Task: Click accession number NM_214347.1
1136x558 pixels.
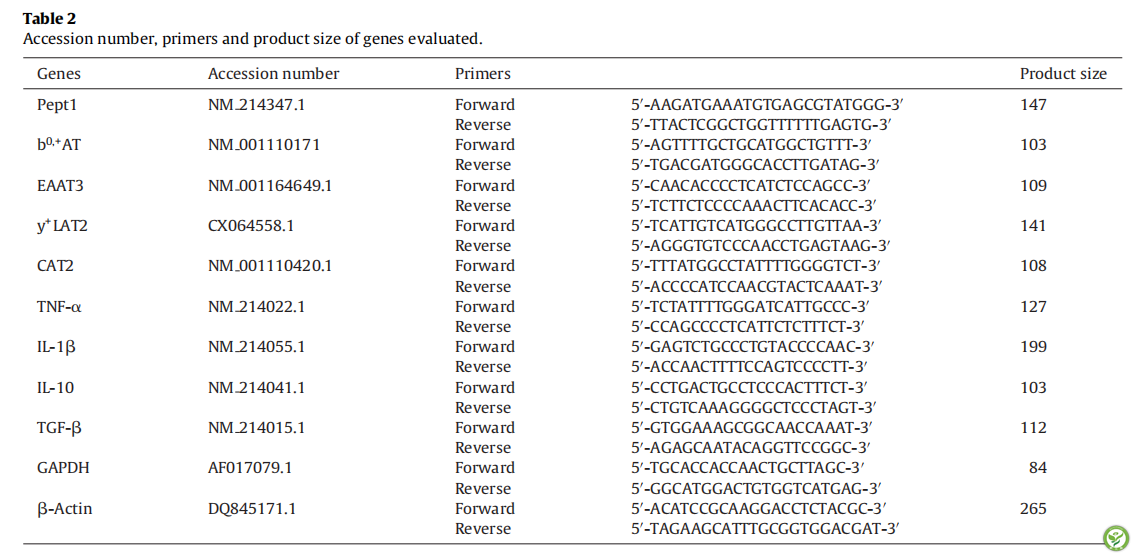Action: (256, 105)
